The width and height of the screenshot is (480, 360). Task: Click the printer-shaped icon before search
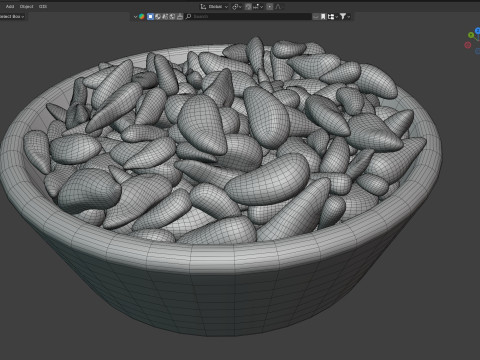tap(180, 16)
